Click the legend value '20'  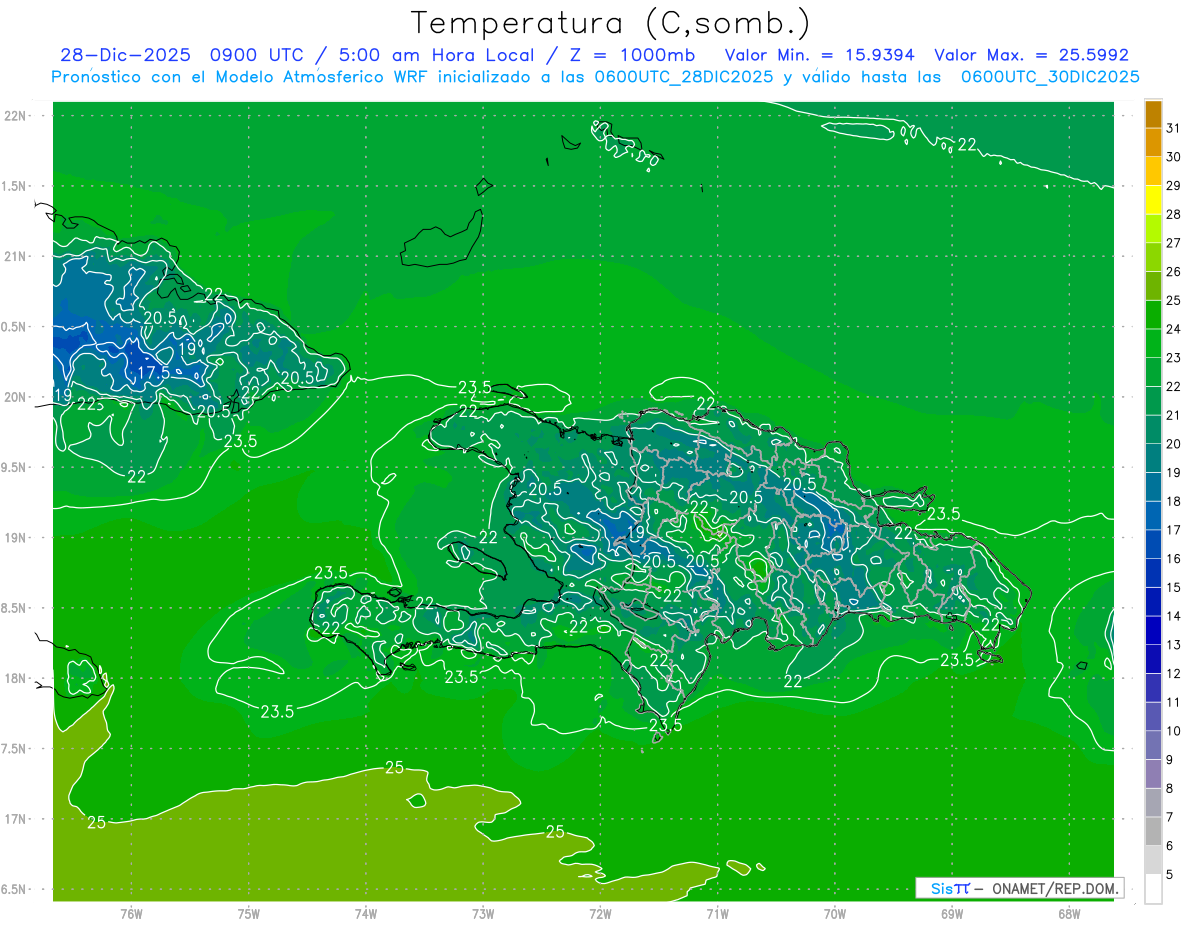tap(1173, 444)
